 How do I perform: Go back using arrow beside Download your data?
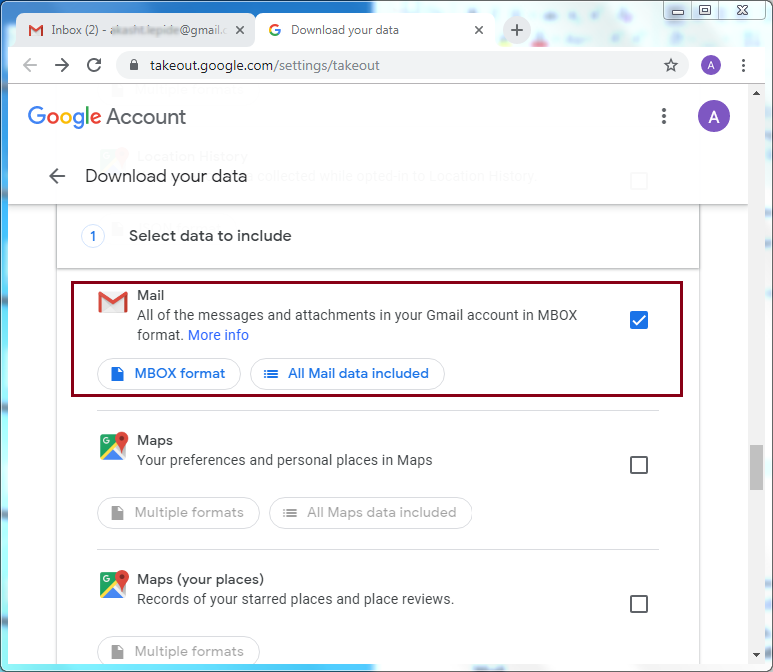click(57, 176)
